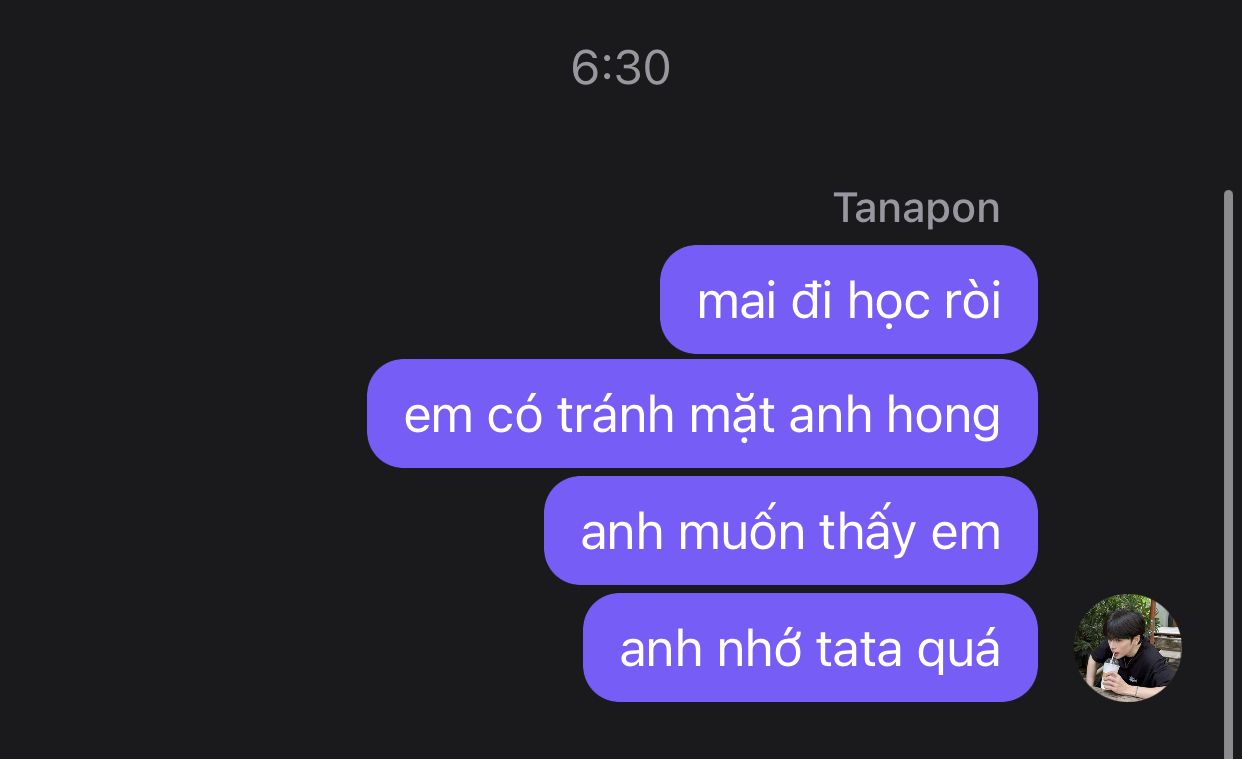
Task: Click the chat's vertical scrollbar
Action: (1229, 474)
